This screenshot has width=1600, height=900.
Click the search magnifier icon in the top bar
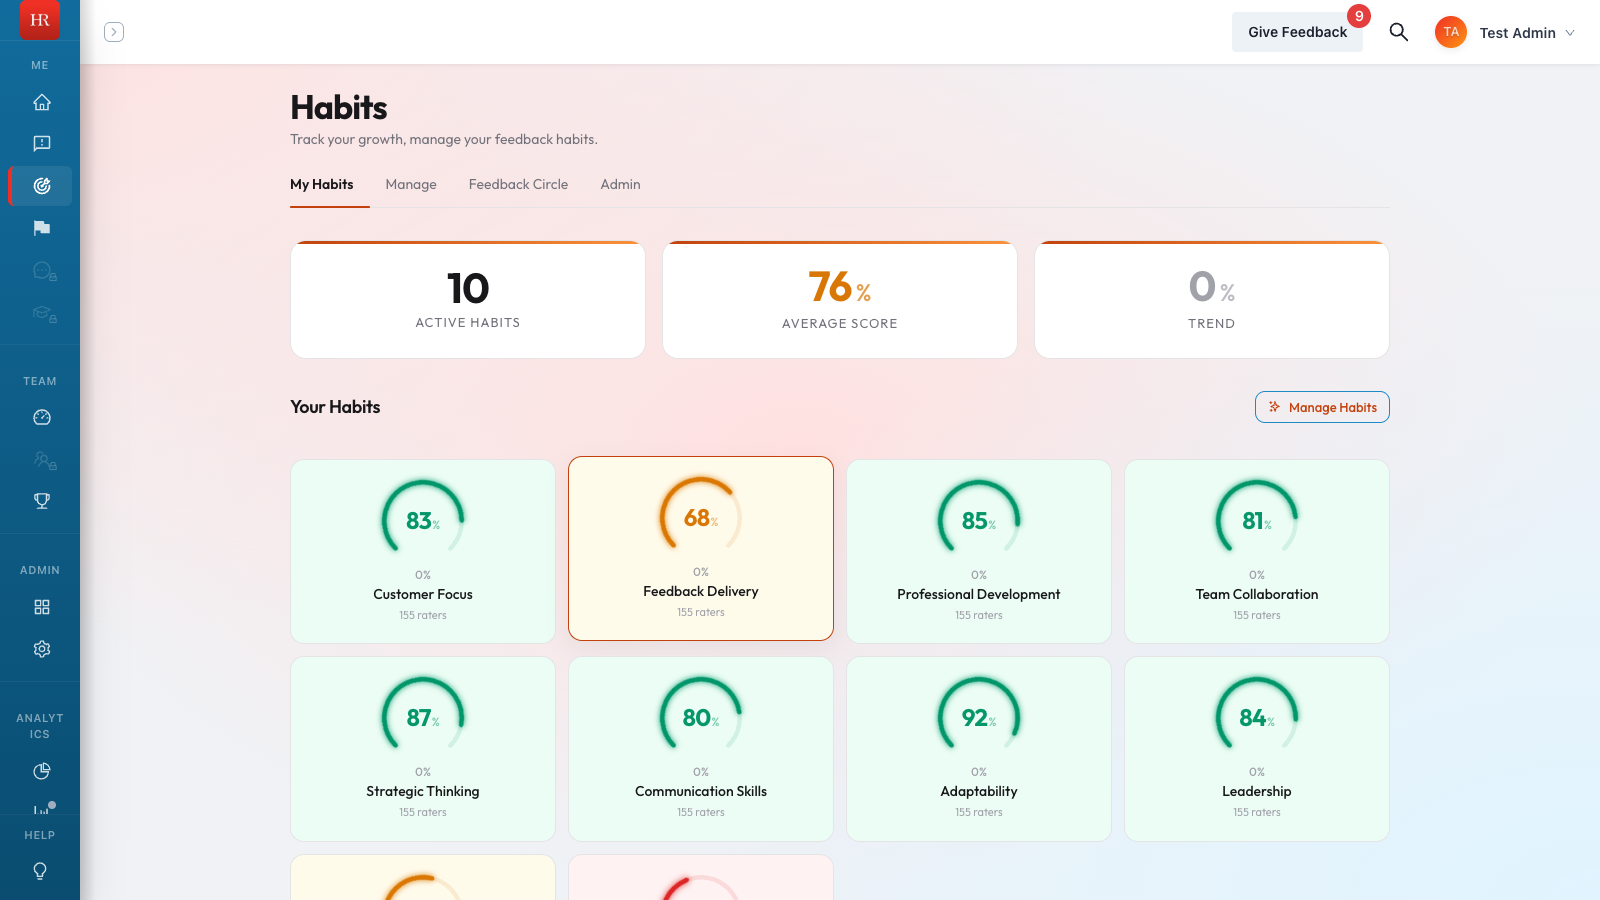pyautogui.click(x=1398, y=32)
